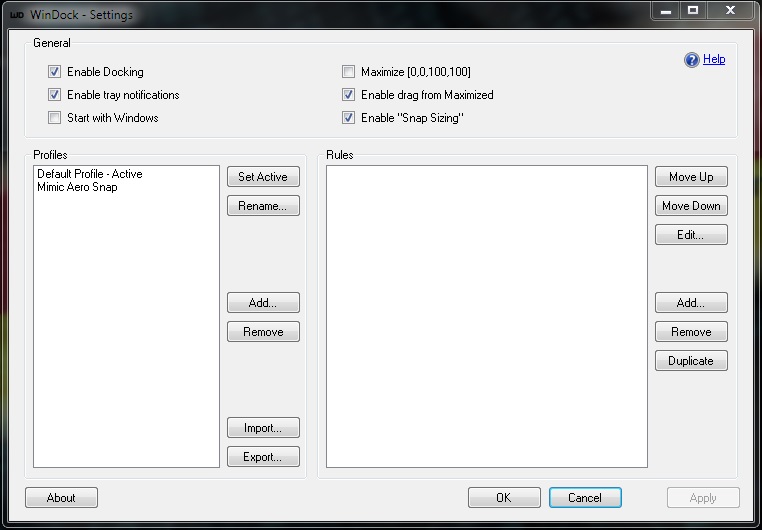
Task: Confirm settings with OK button
Action: (x=504, y=498)
